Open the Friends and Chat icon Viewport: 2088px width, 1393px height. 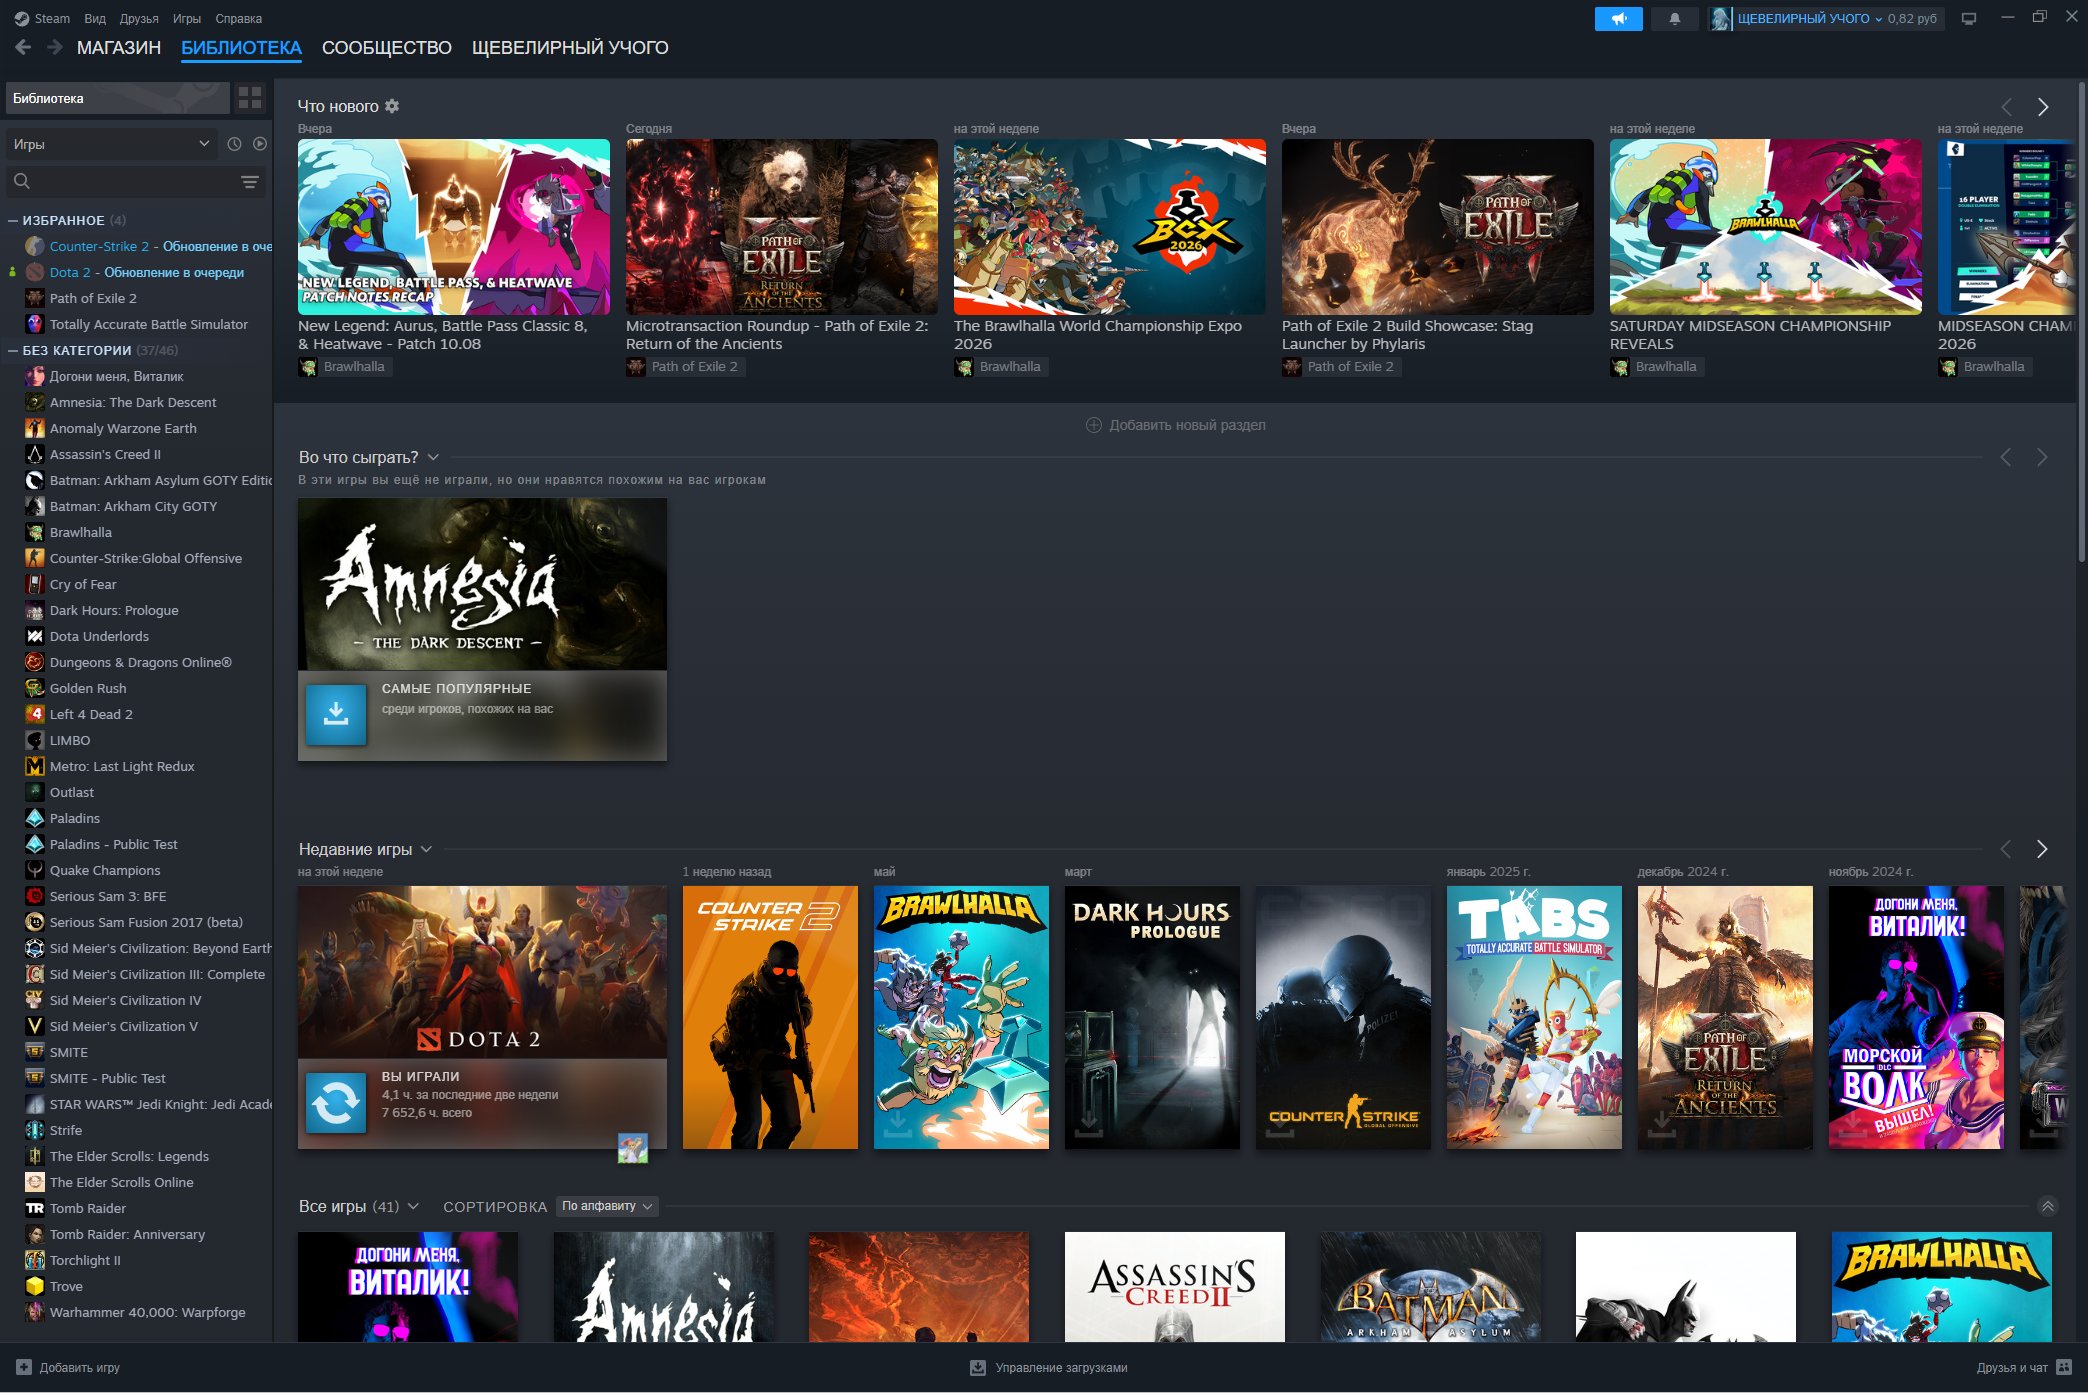[x=2064, y=1367]
